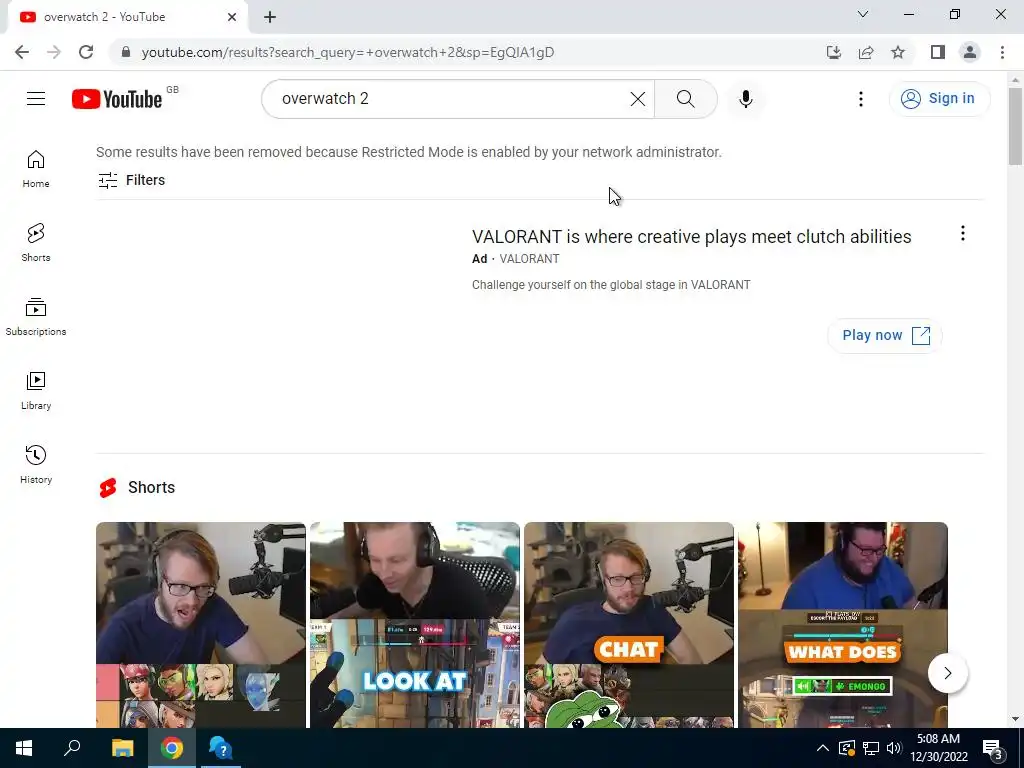Bookmark this tab with the star
This screenshot has height=768, width=1024.
tap(898, 52)
